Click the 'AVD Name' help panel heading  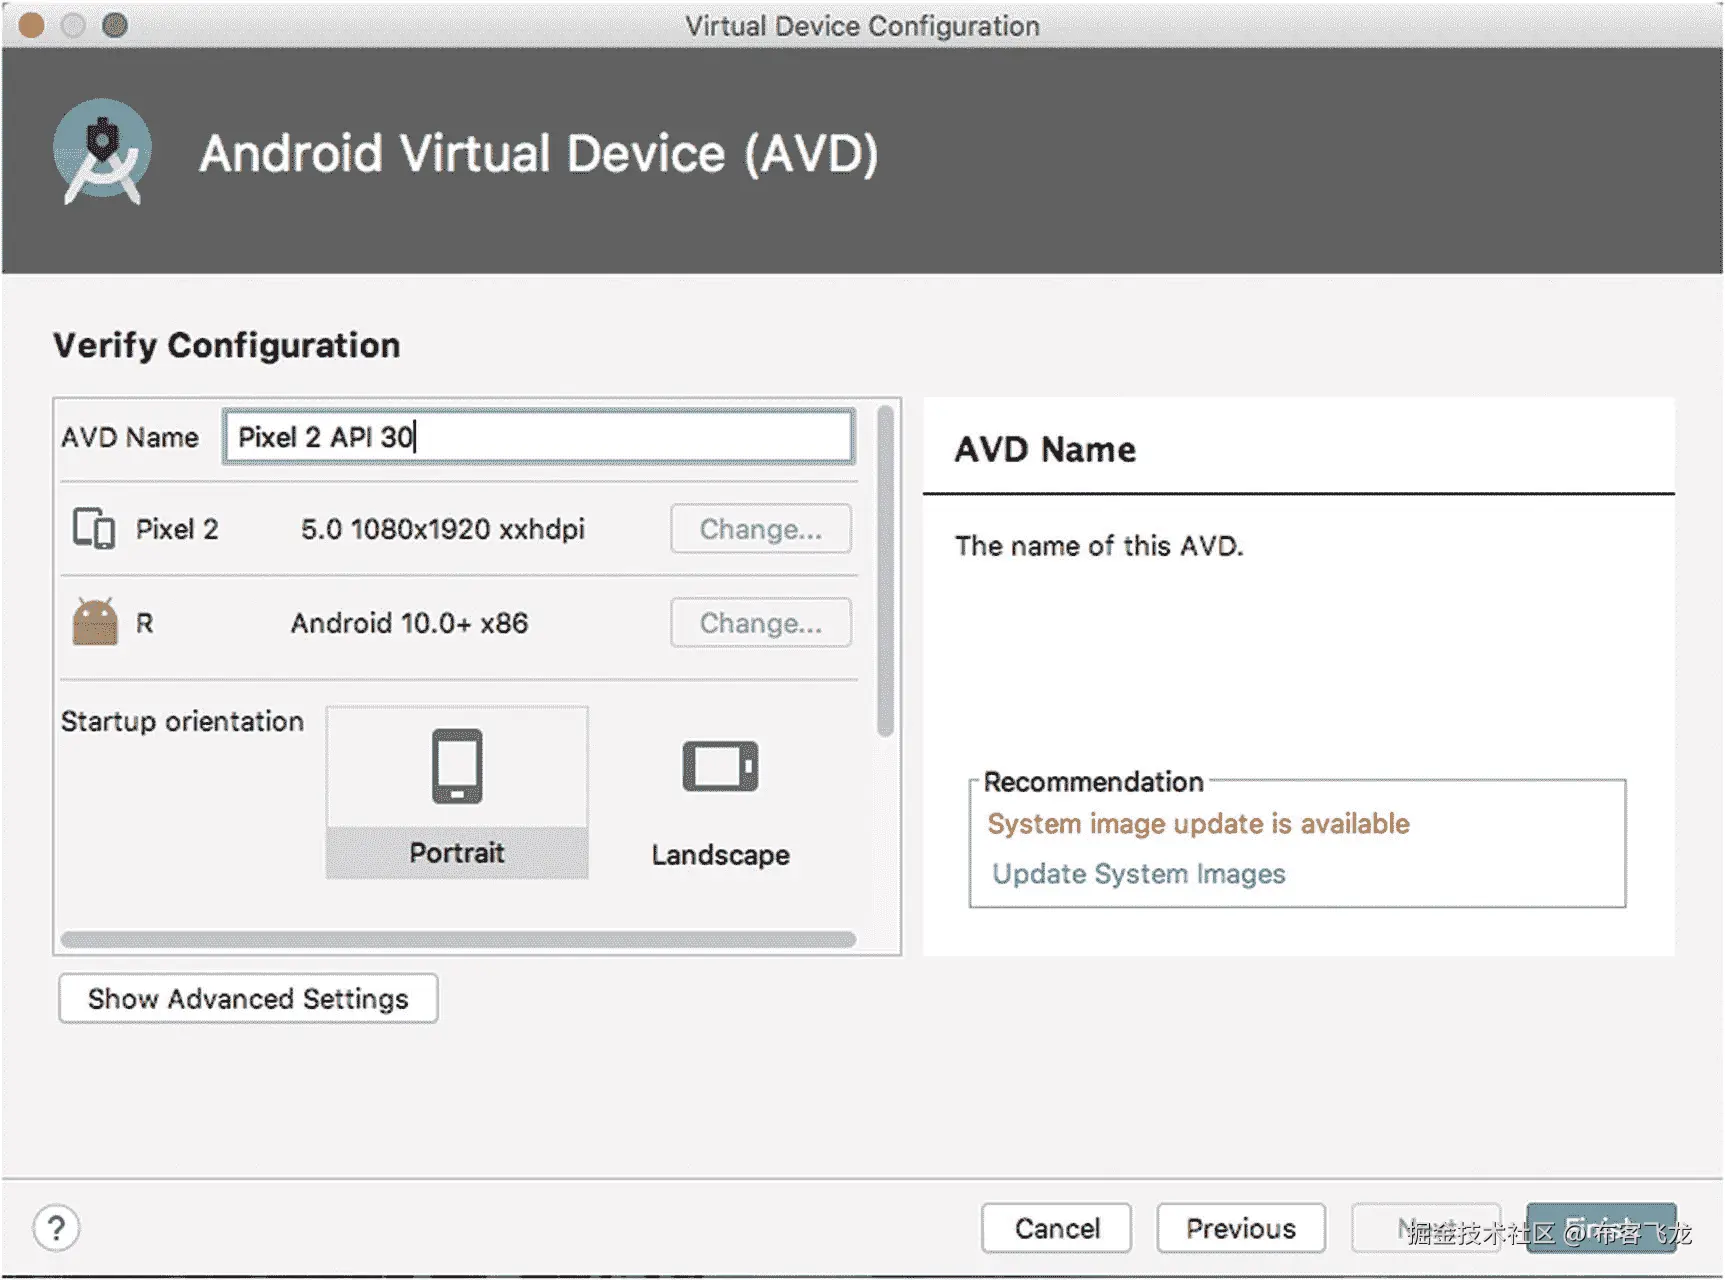[1045, 449]
